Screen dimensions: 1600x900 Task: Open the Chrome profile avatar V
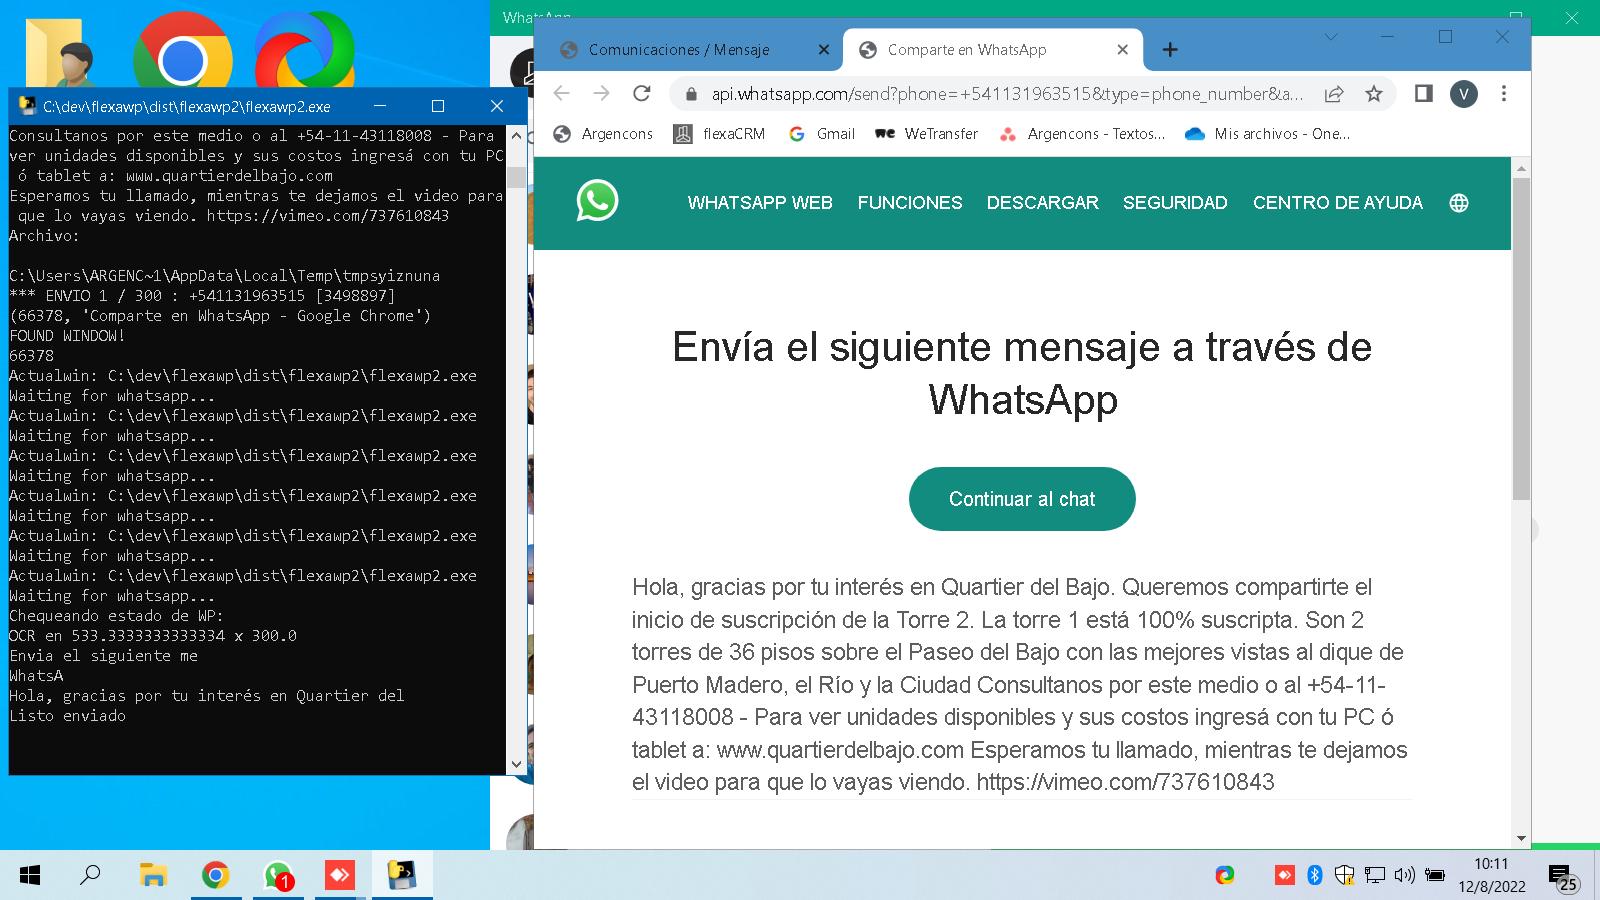(1463, 94)
